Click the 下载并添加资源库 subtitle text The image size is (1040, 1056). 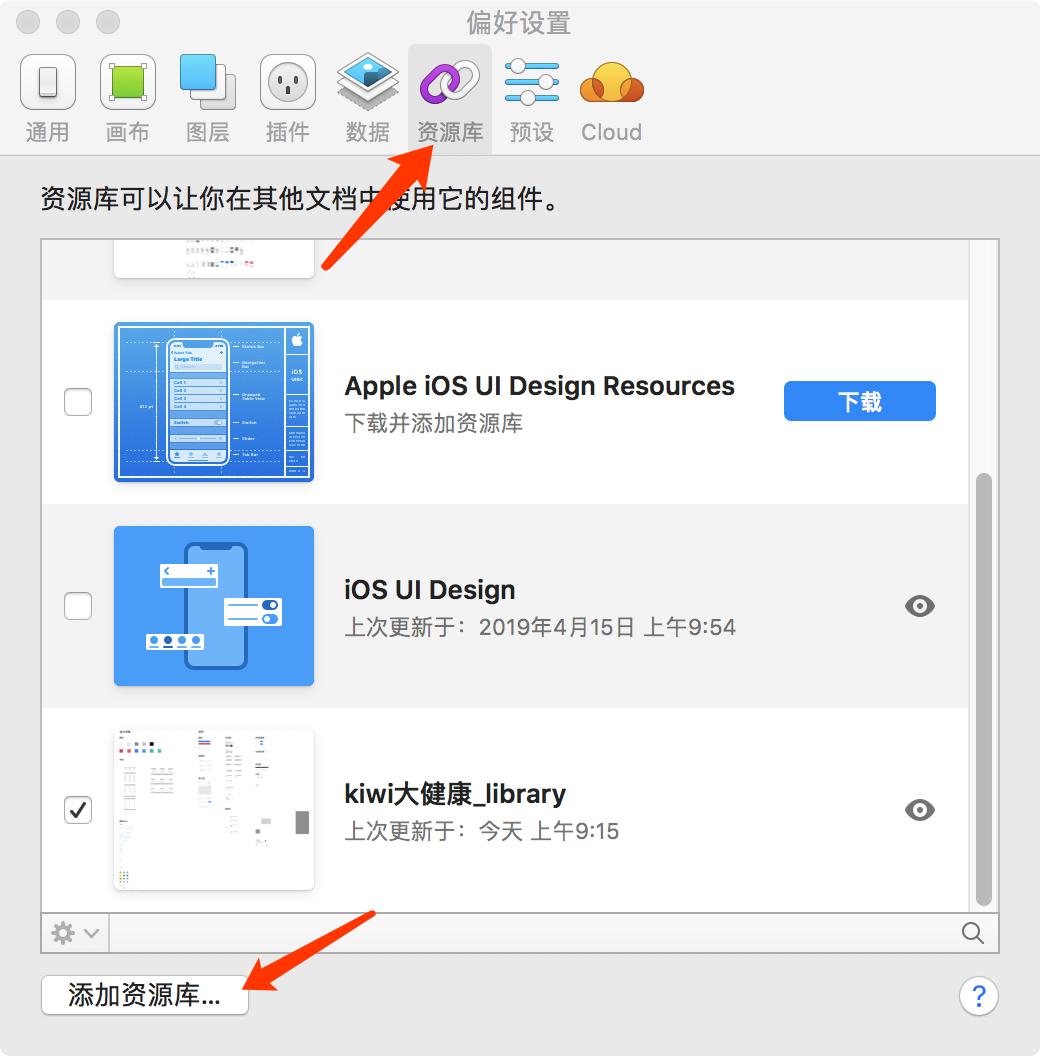click(434, 423)
